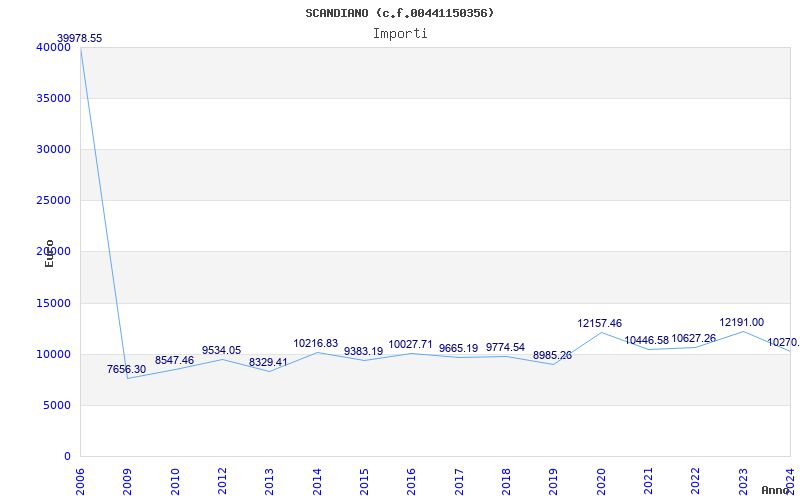Click the 5000 y-axis tick label
The height and width of the screenshot is (500, 800).
click(57, 406)
